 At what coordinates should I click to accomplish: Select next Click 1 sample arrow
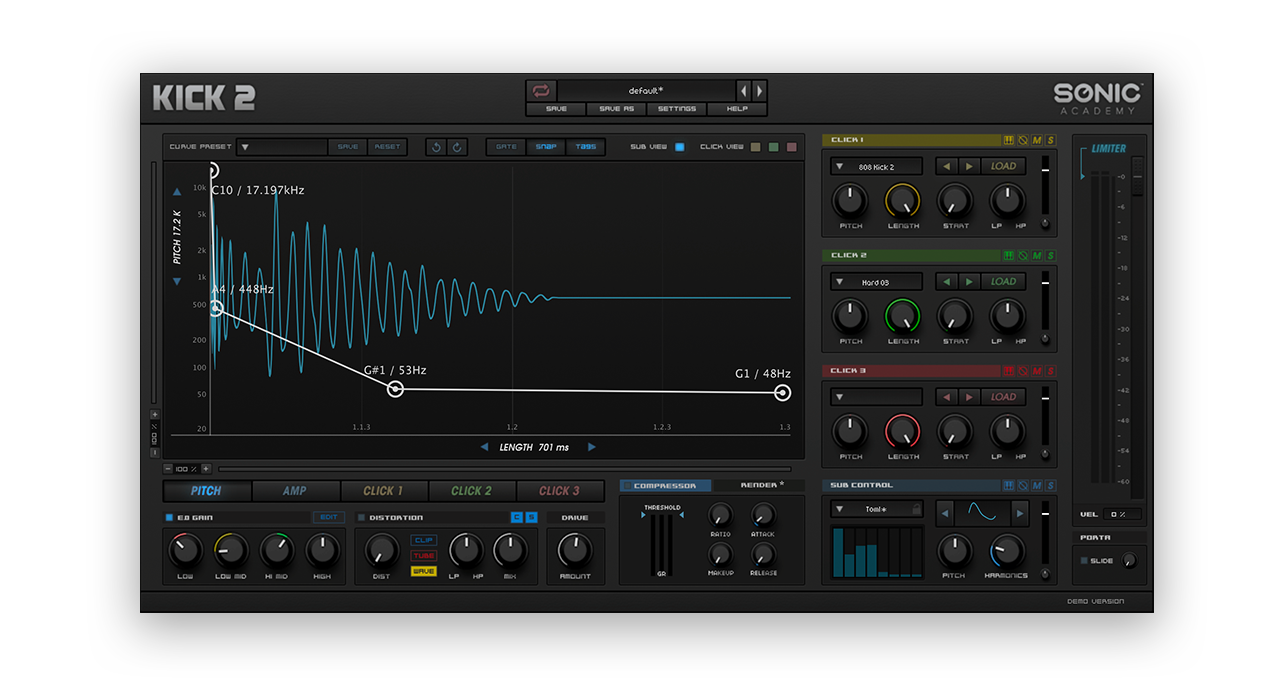968,166
